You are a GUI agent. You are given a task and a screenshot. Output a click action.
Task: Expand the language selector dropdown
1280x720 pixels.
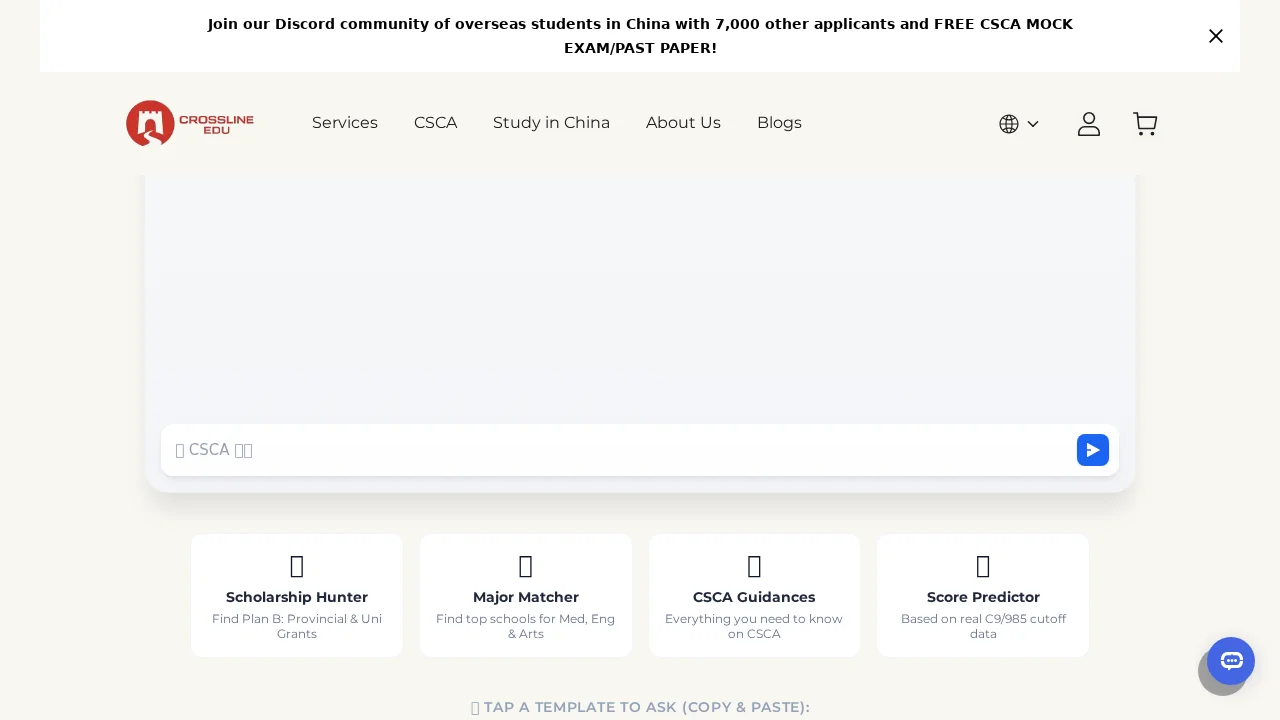(x=1033, y=124)
